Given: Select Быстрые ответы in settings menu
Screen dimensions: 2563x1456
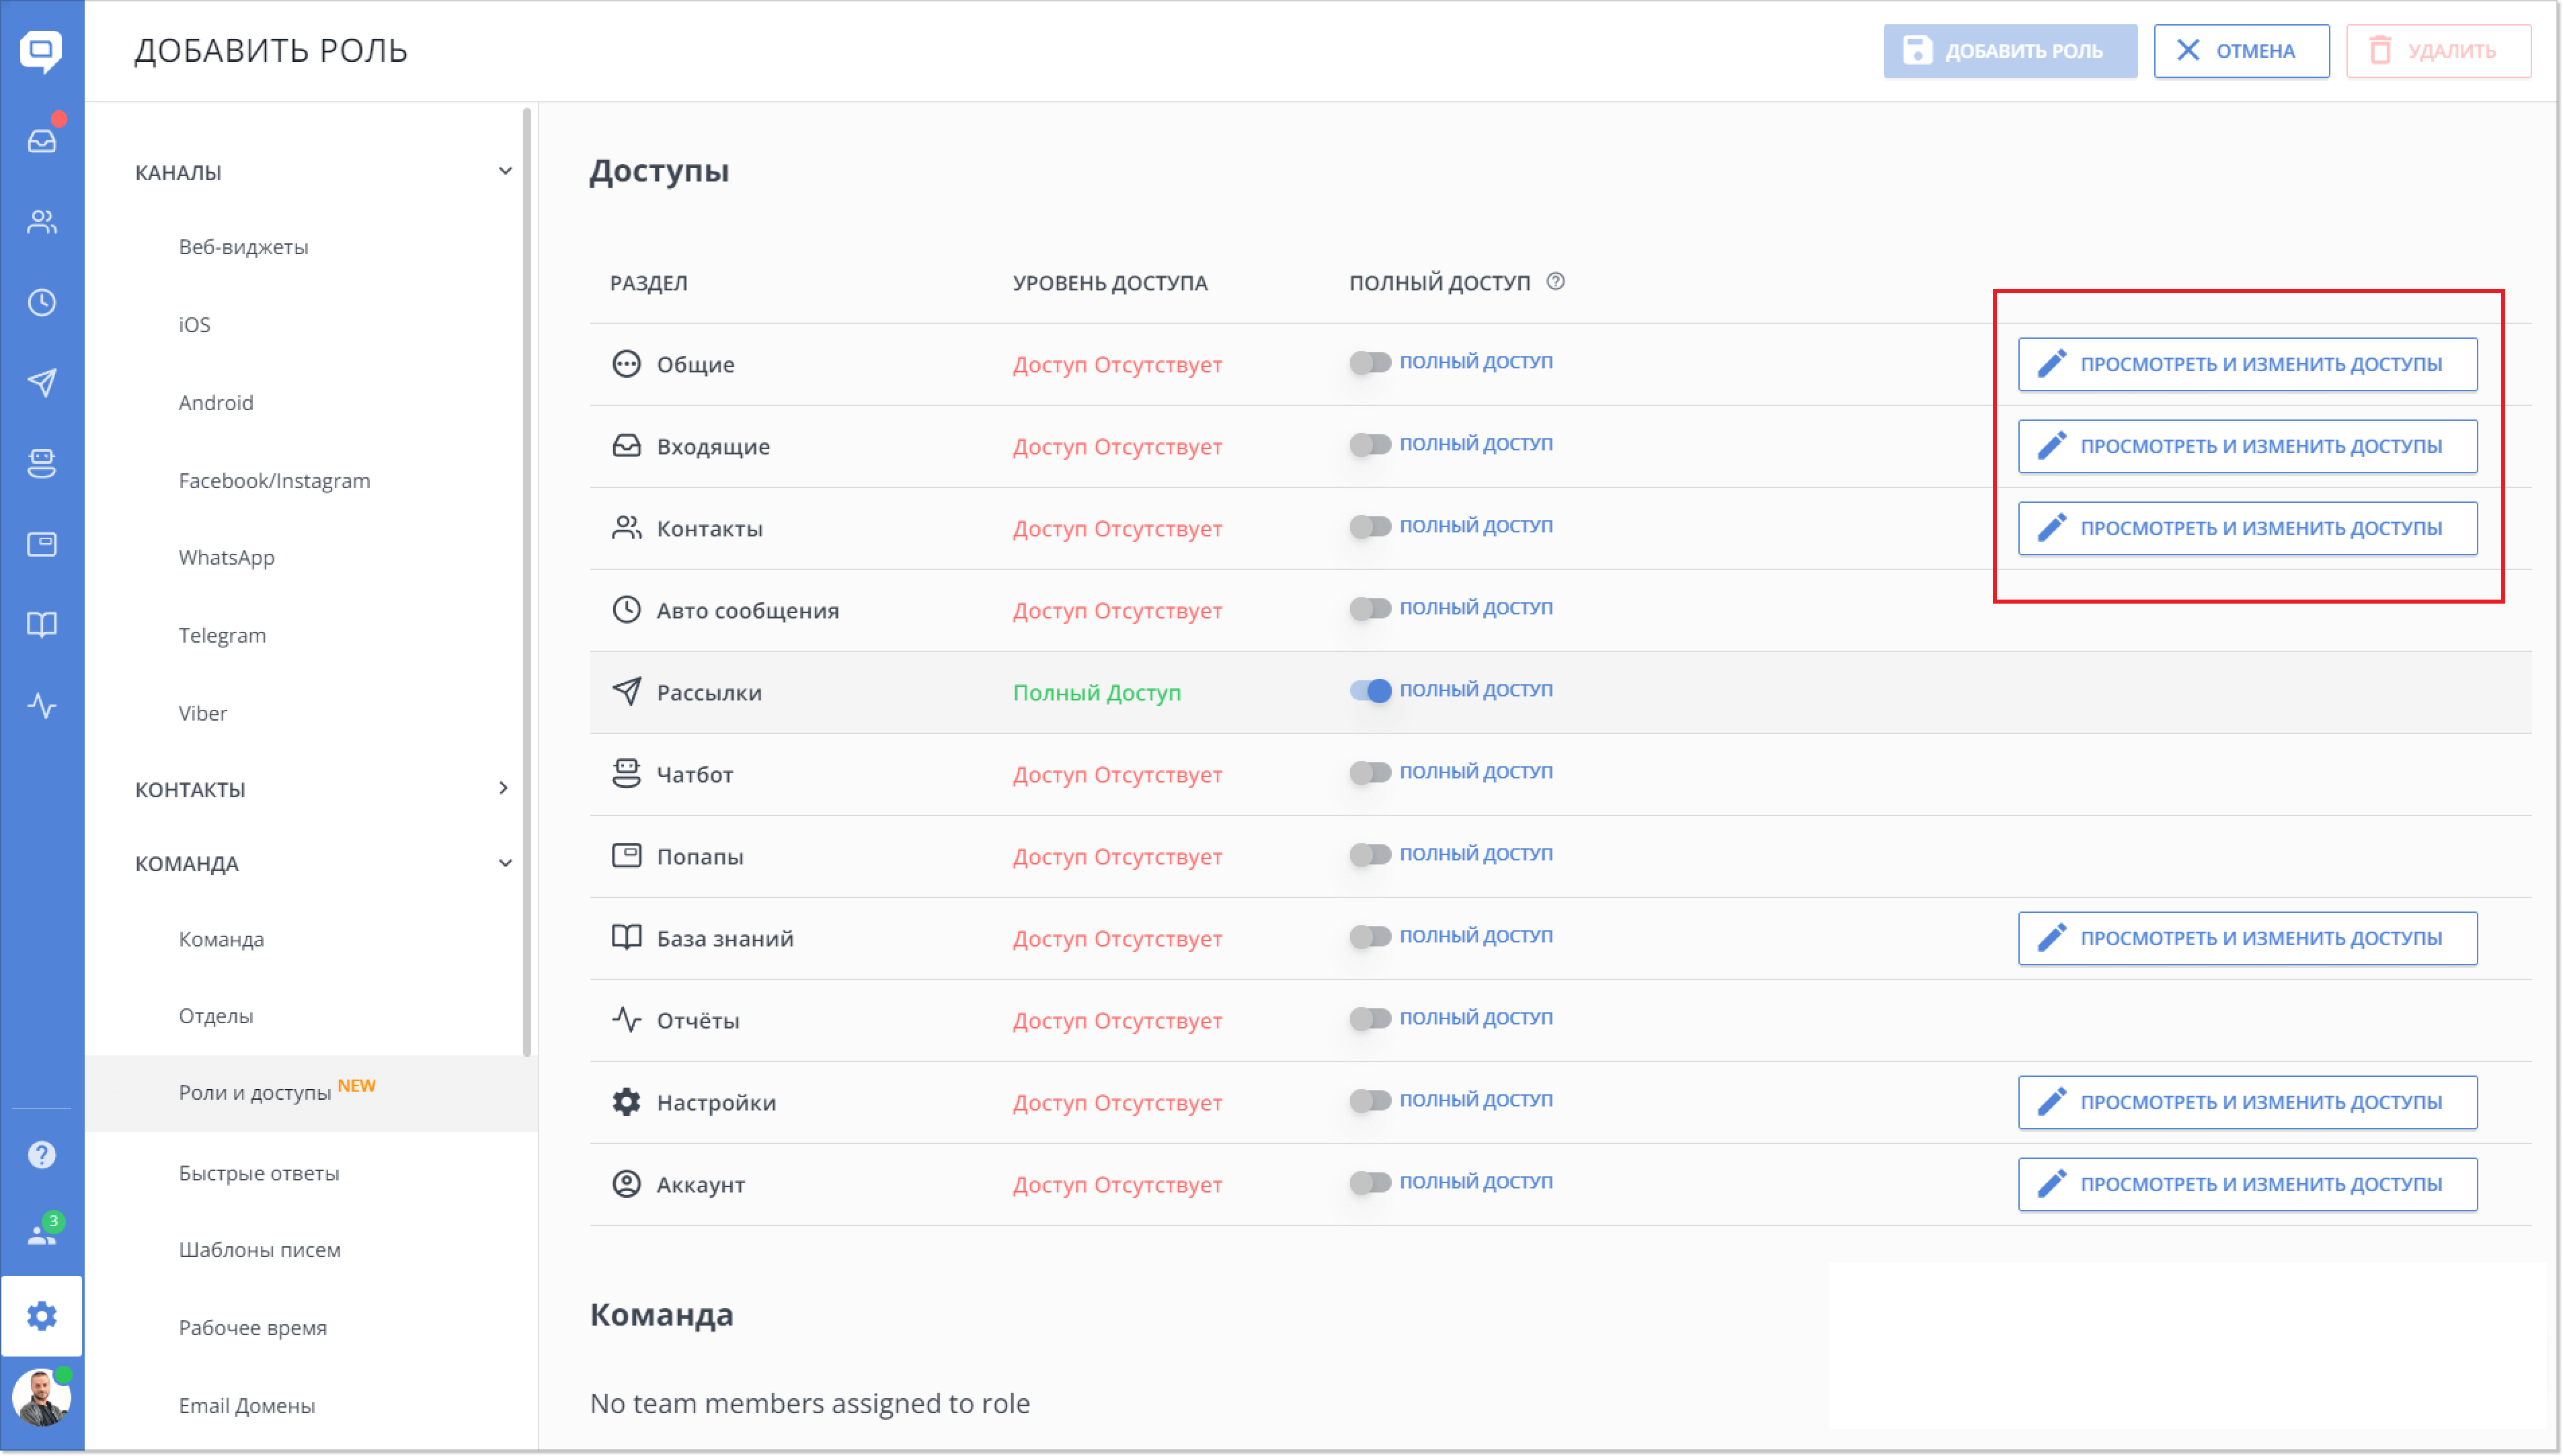Looking at the screenshot, I should coord(259,1173).
